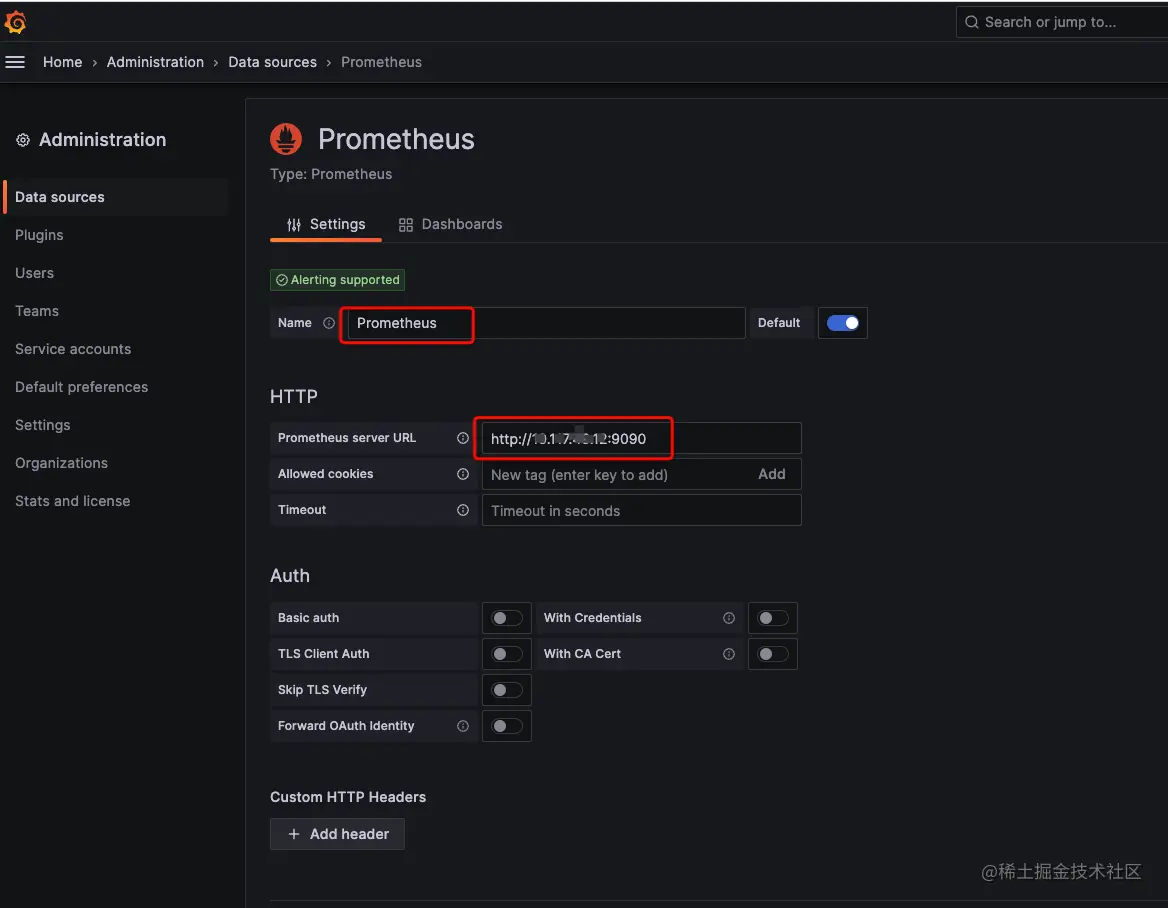The image size is (1168, 908).
Task: Enable With CA Cert toggle
Action: click(772, 654)
